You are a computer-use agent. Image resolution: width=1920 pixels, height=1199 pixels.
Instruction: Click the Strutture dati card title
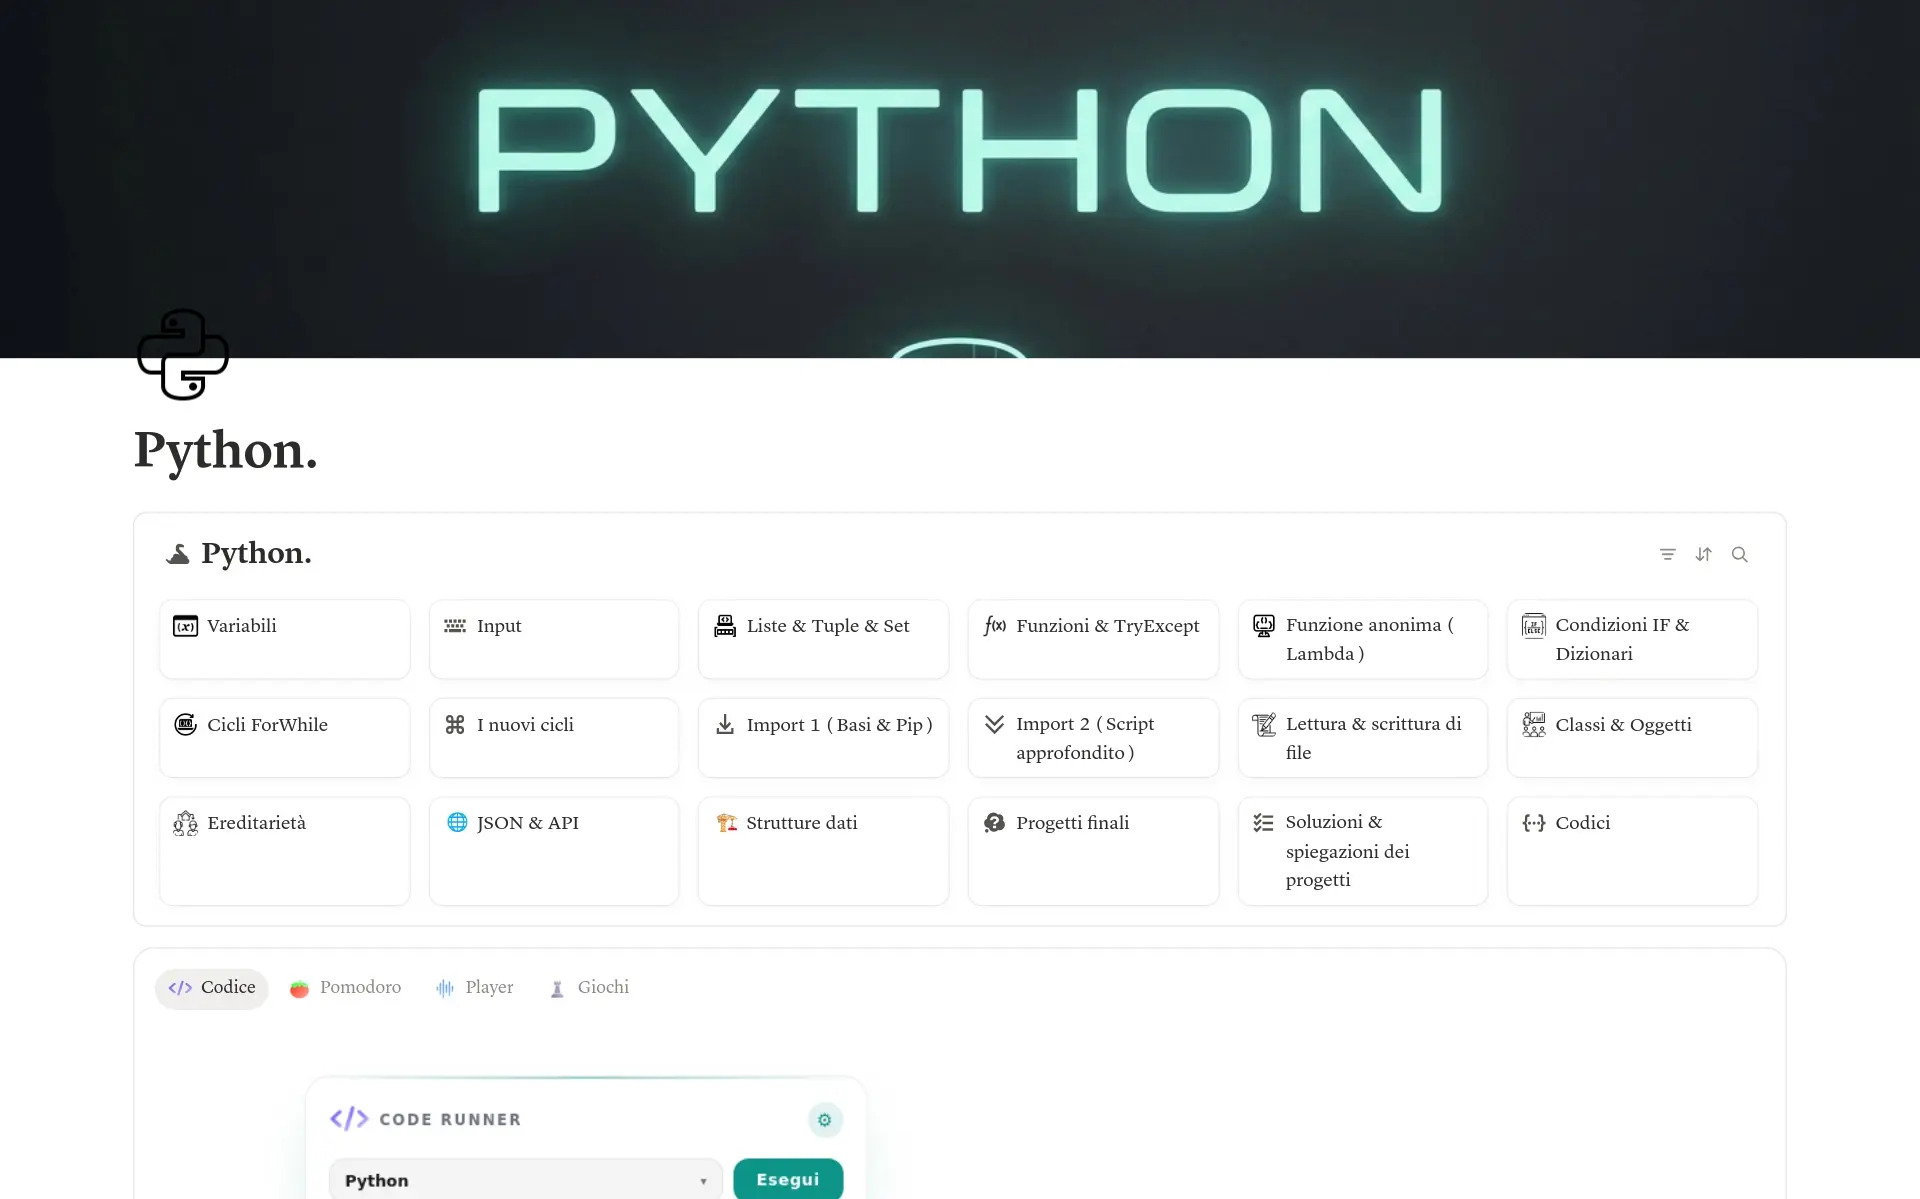802,823
